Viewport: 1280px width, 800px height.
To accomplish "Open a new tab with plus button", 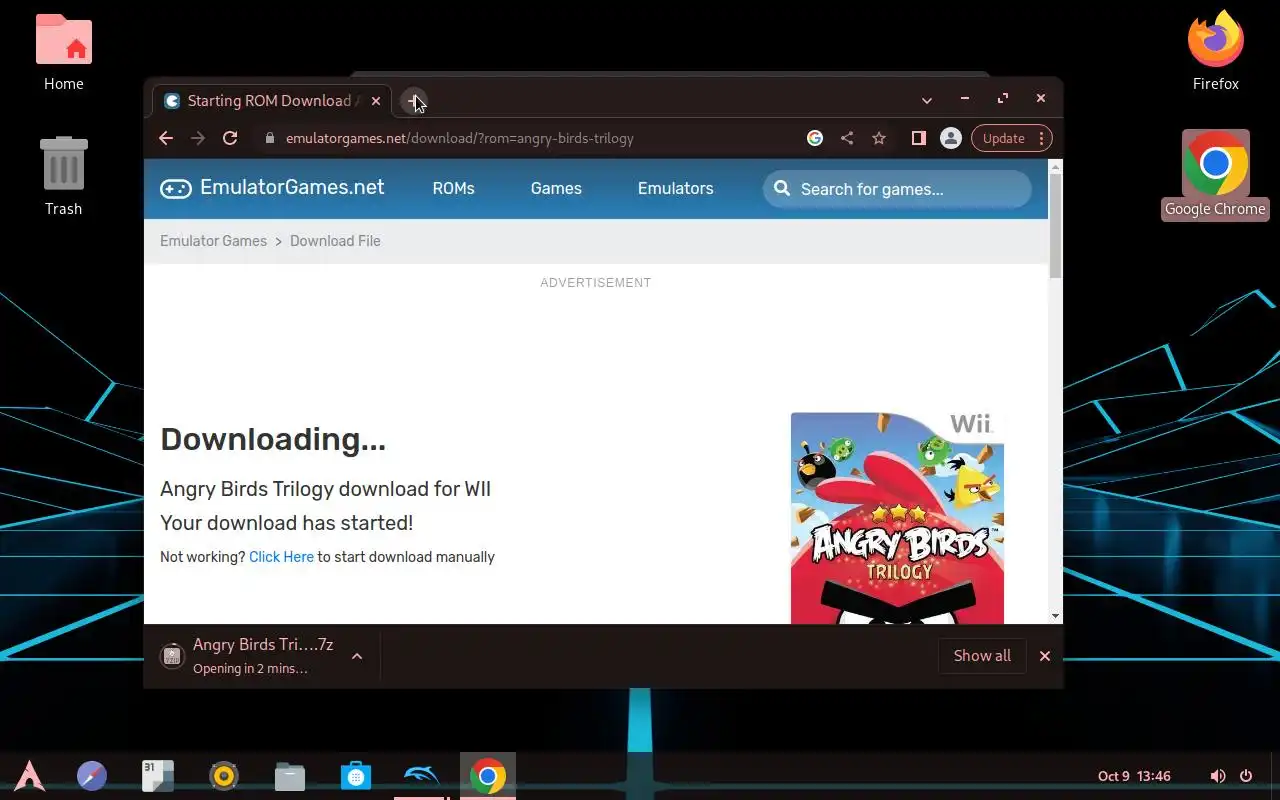I will pyautogui.click(x=413, y=101).
